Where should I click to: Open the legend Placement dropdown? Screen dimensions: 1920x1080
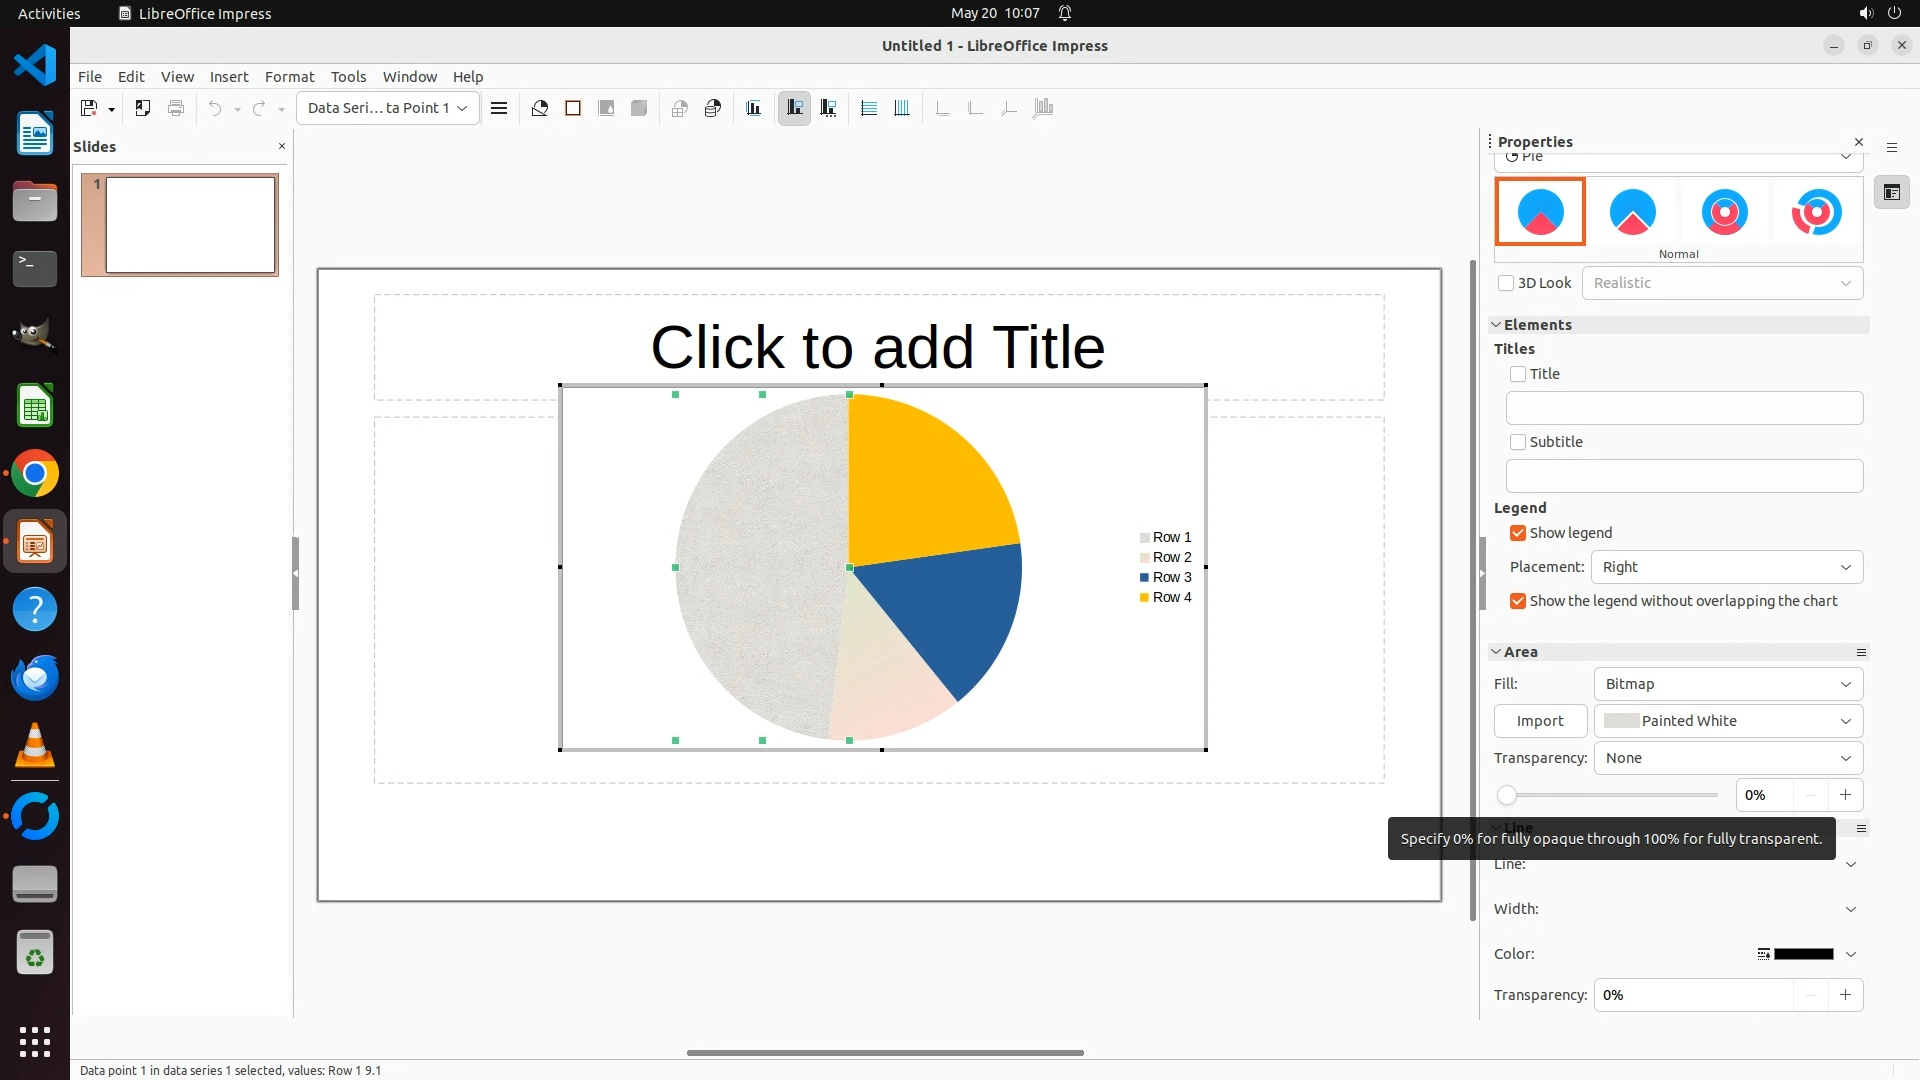click(1726, 567)
